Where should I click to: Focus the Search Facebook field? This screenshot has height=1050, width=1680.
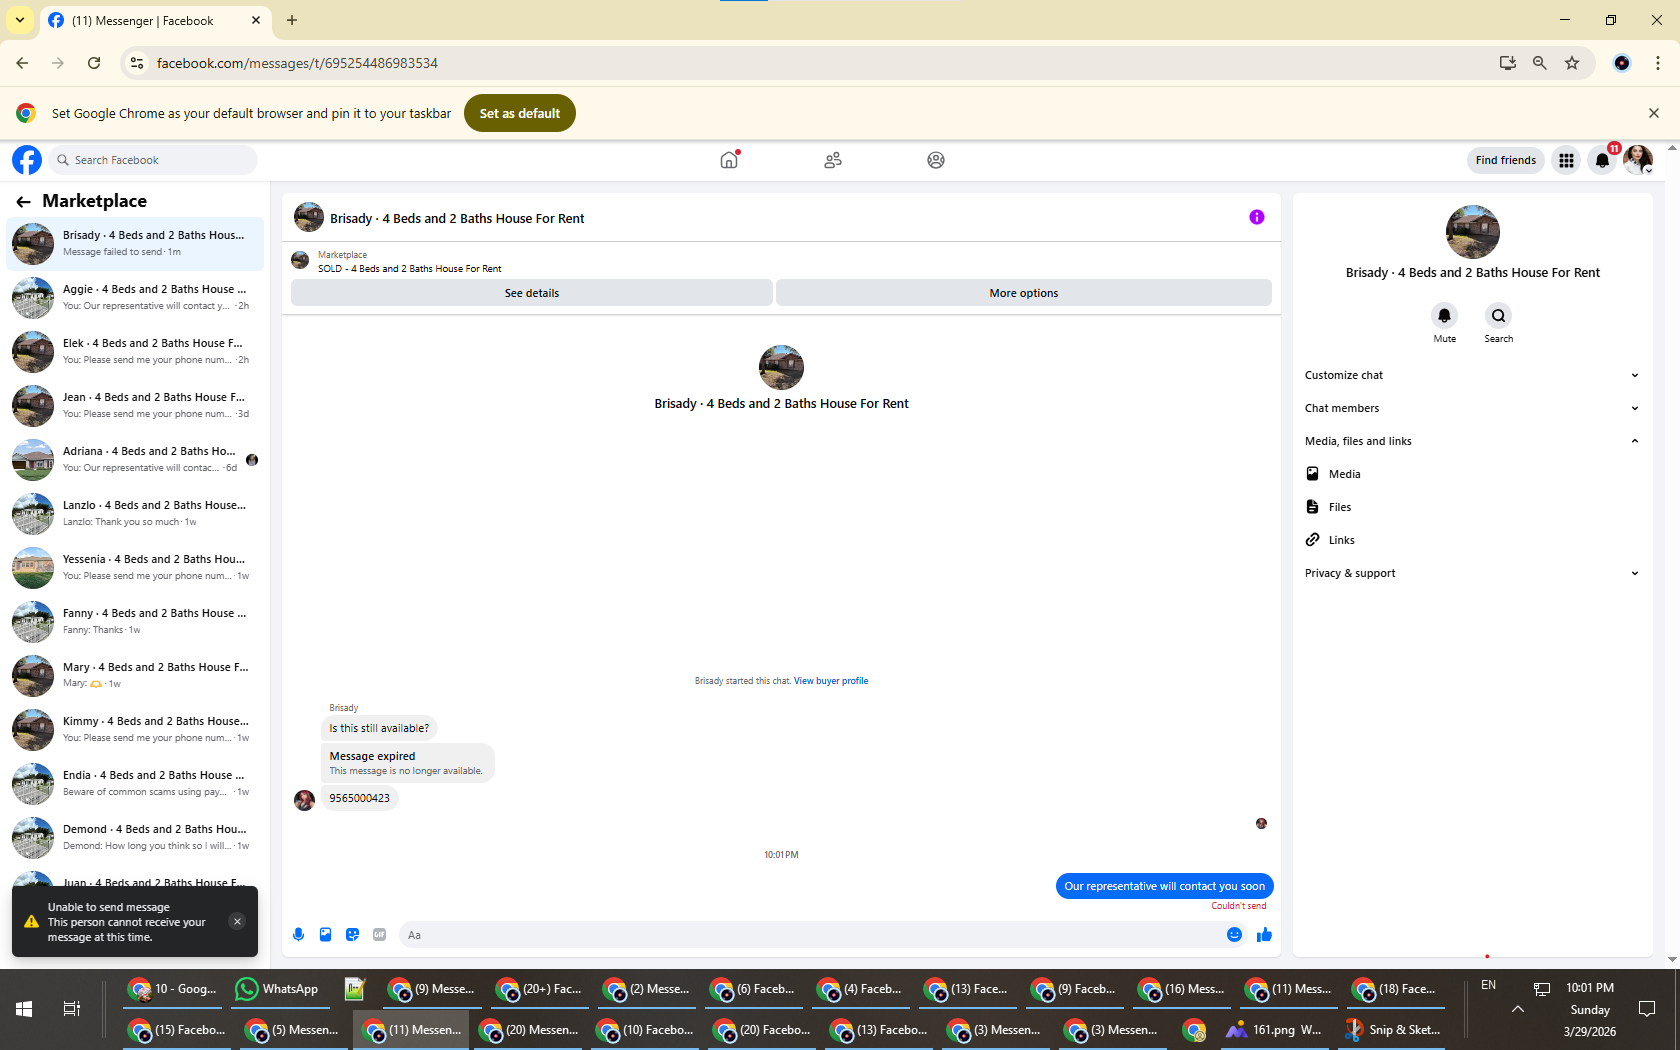(153, 160)
